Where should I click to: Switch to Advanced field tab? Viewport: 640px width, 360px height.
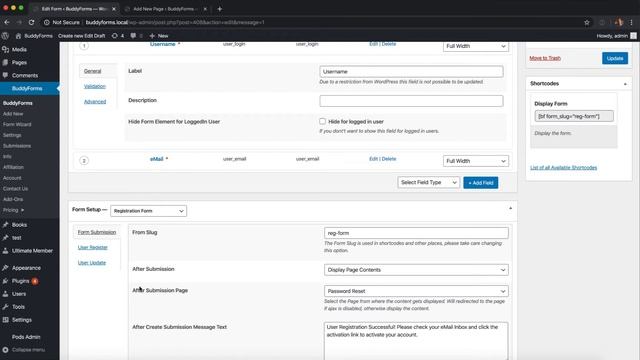click(x=95, y=102)
